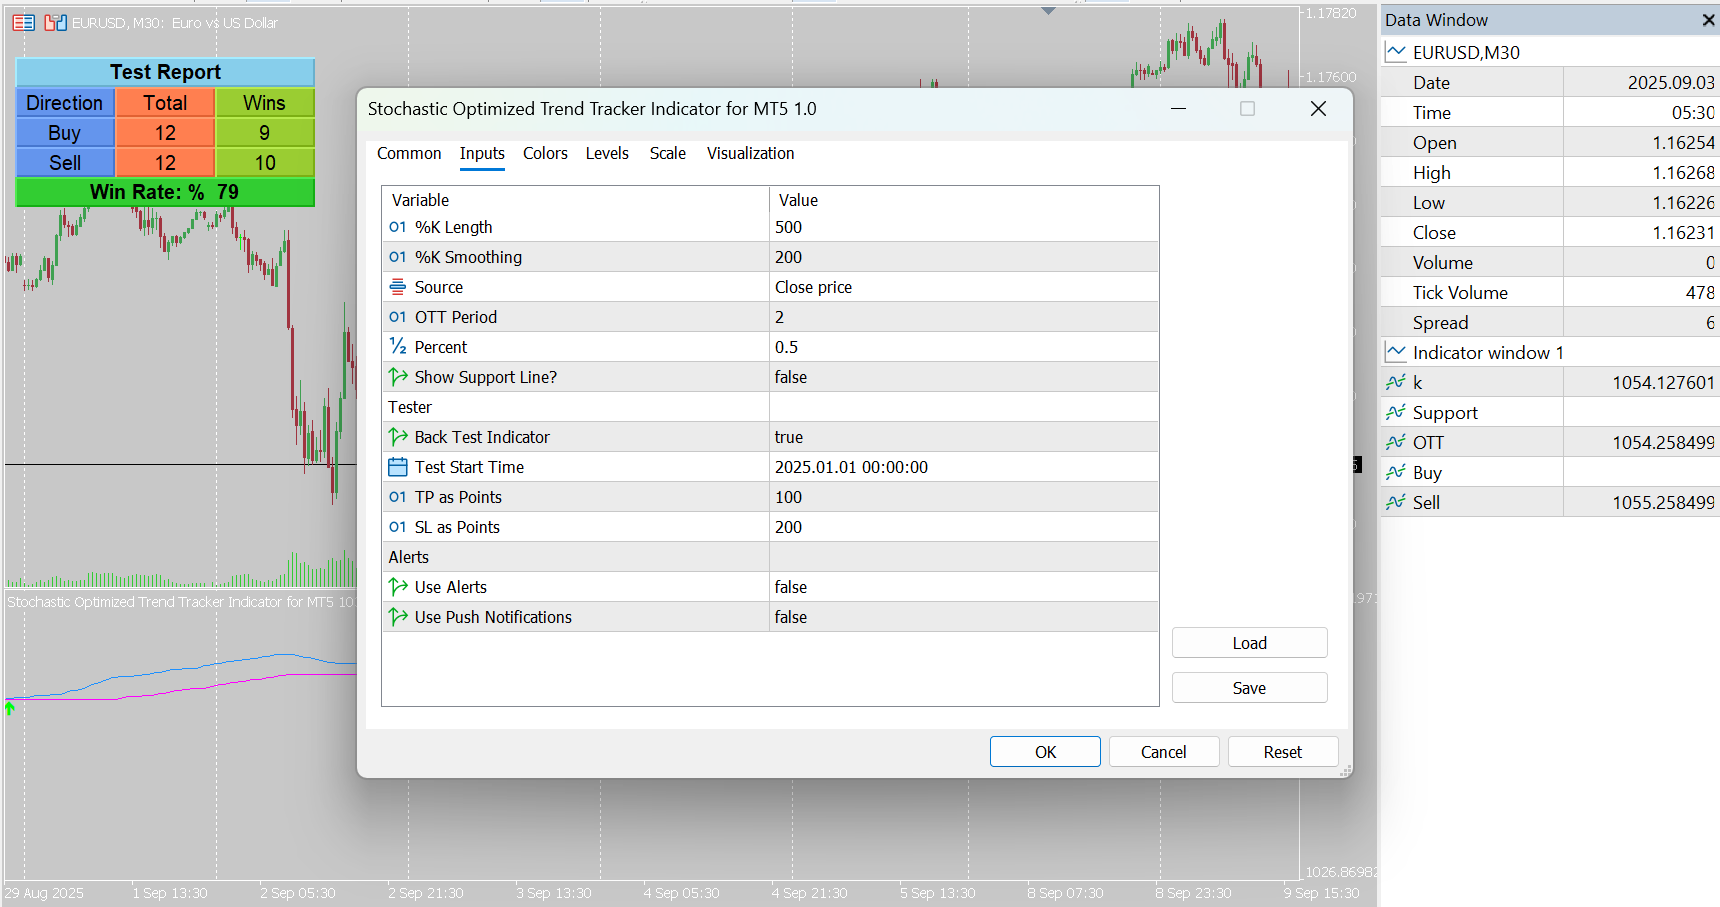Click the boolean icon beside Show Support Line

point(398,377)
